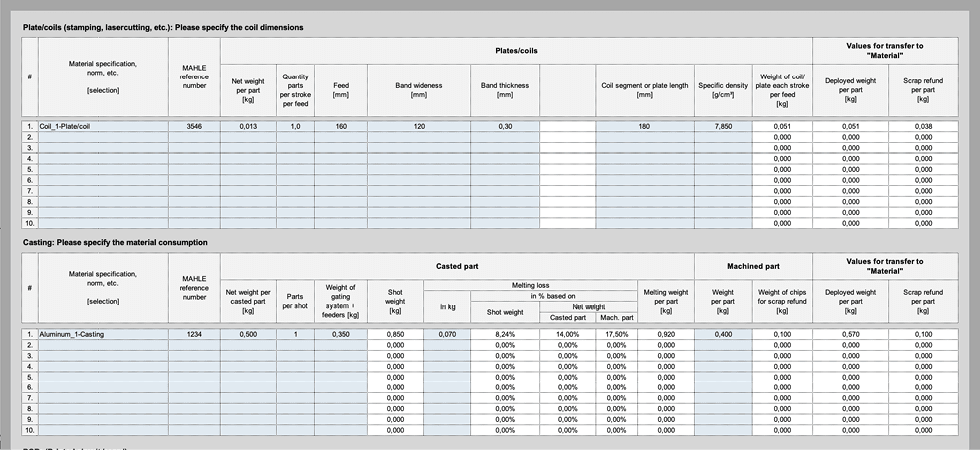Screen dimensions: 980x450
Task: Select empty material cell in plate row 2
Action: [102, 137]
